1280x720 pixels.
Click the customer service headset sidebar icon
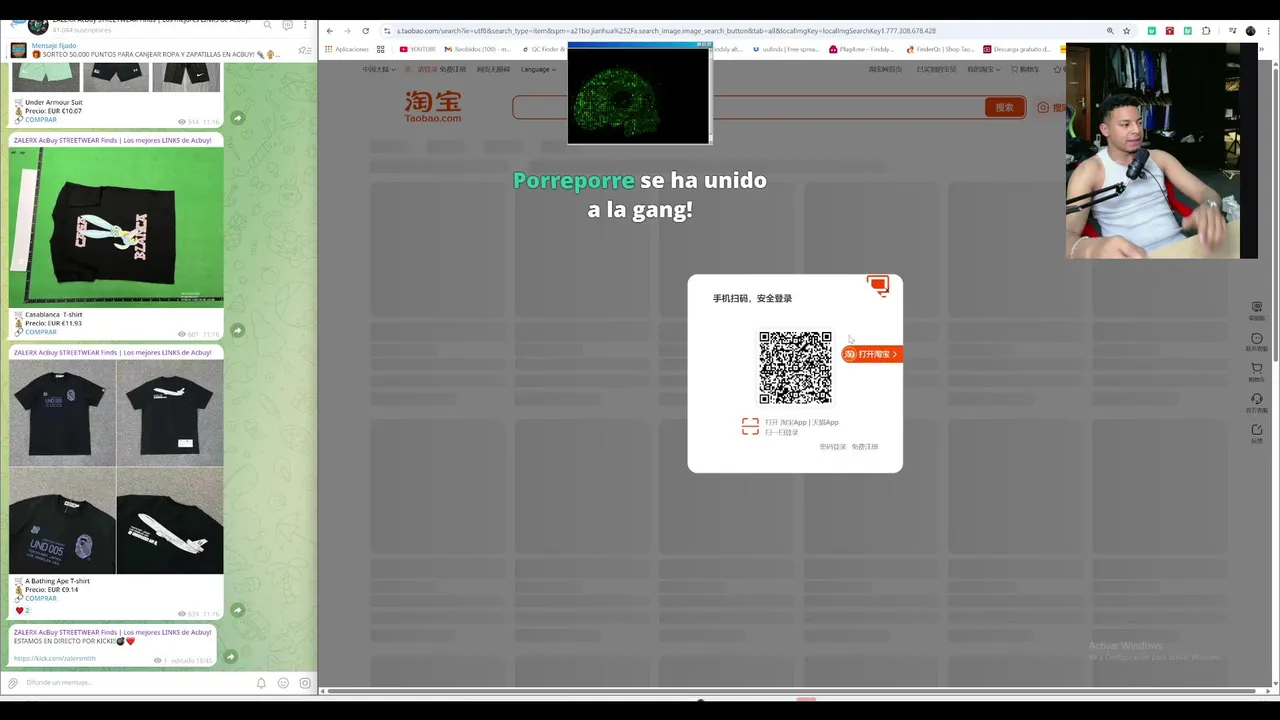[x=1257, y=399]
